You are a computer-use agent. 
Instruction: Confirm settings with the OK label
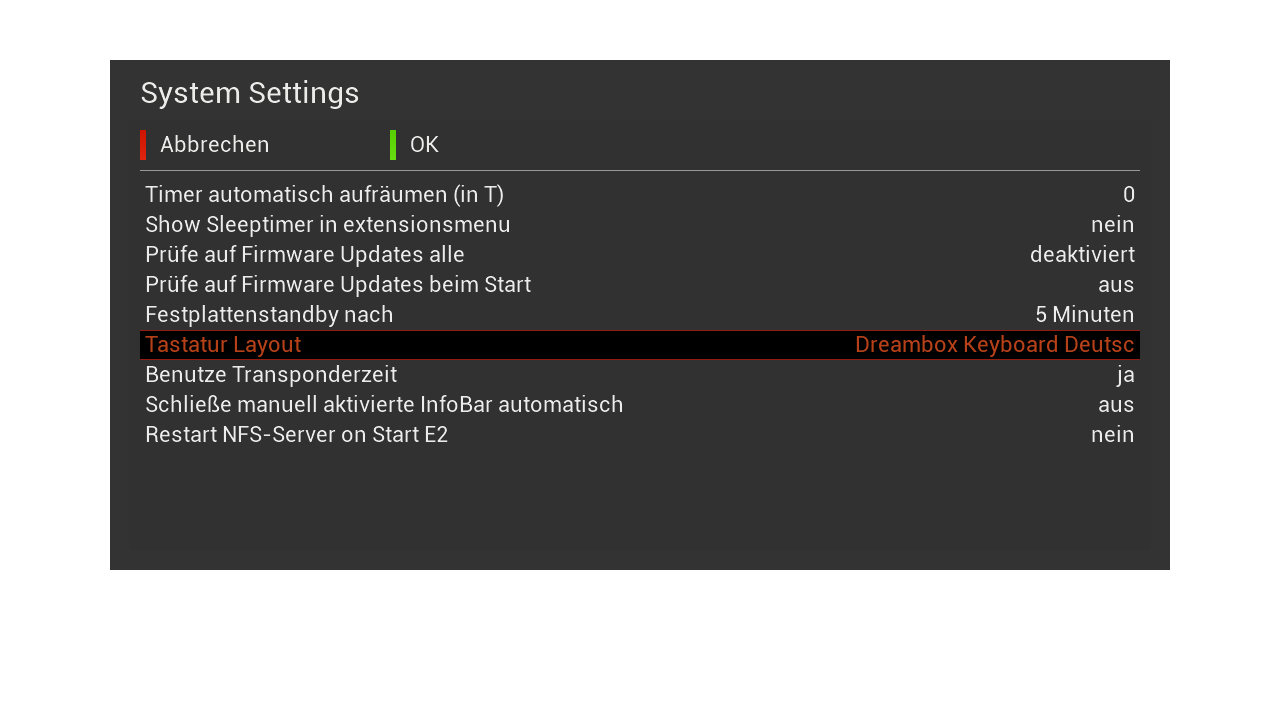(x=424, y=145)
